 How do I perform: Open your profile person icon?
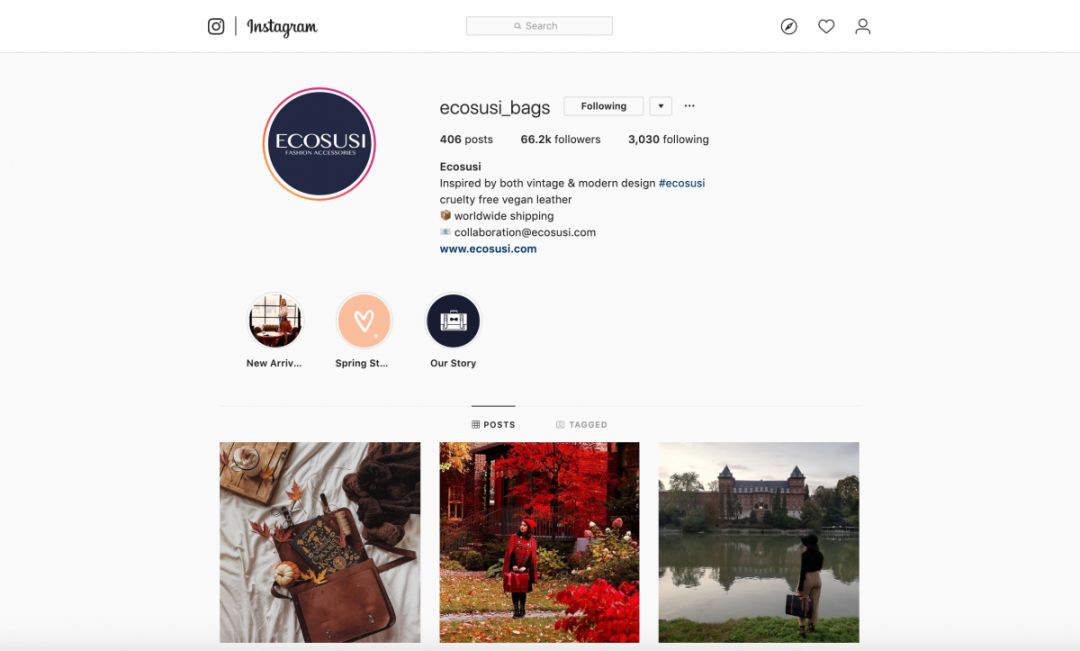[x=862, y=26]
